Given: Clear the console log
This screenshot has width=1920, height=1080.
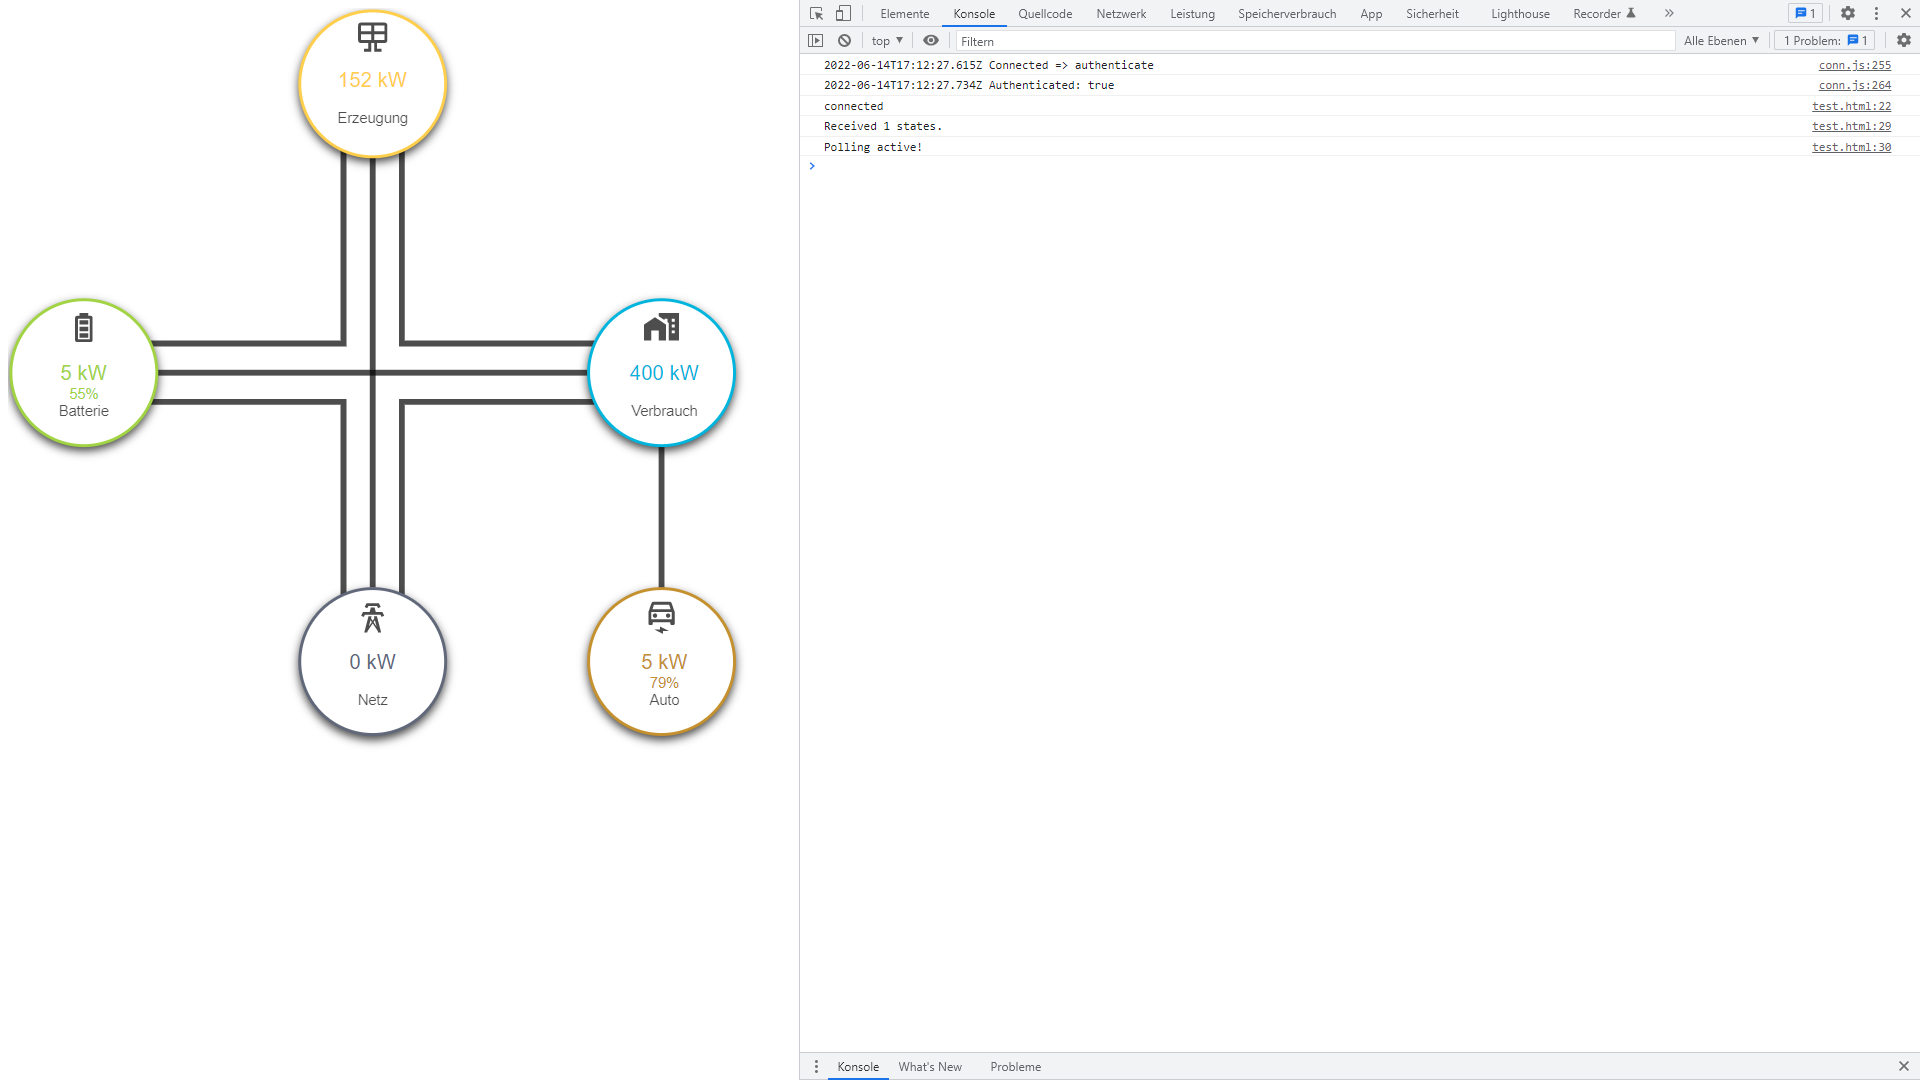Looking at the screenshot, I should click(x=844, y=41).
